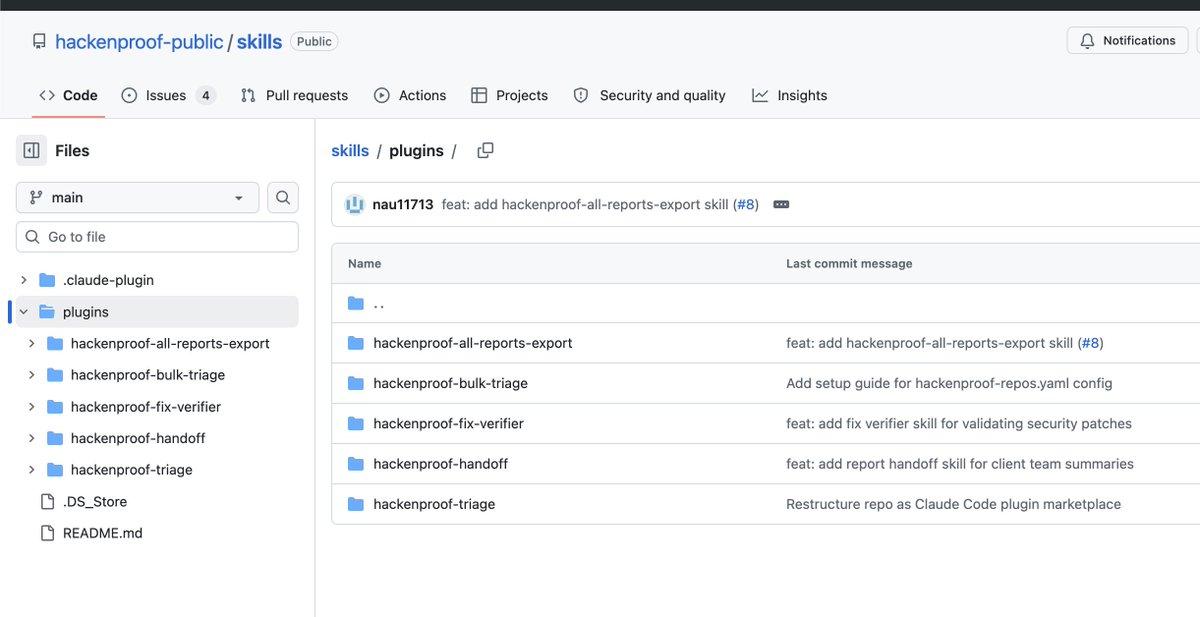Expand hackenproof-all-reports-export tree chevron
Image resolution: width=1200 pixels, height=617 pixels.
point(32,343)
